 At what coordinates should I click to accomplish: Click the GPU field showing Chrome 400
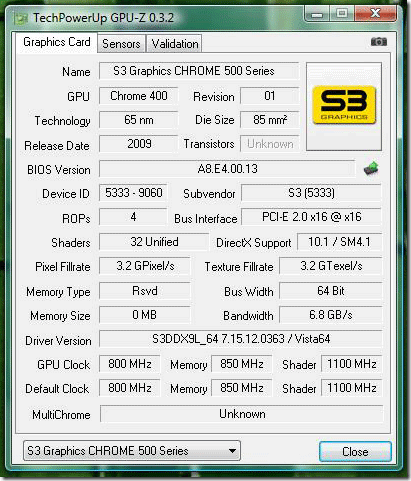tap(139, 96)
